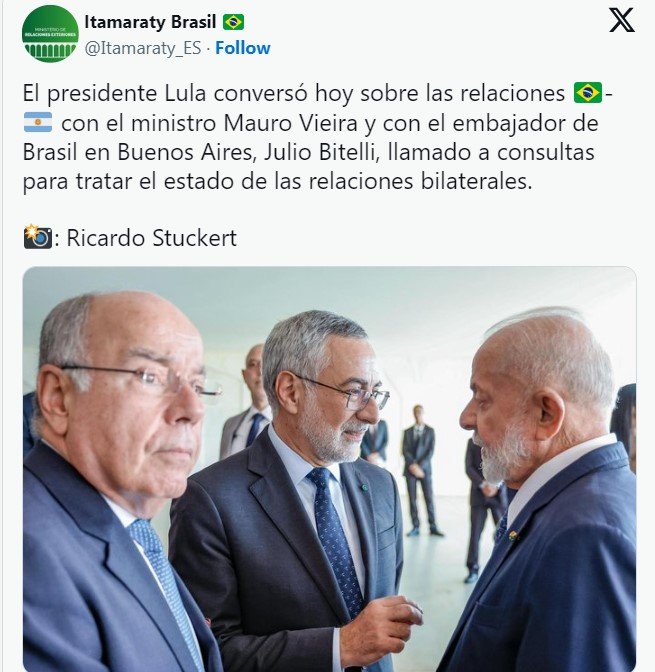Screen dimensions: 655x672
Task: Click the words Buenos Aires in tweet
Action: click(x=184, y=152)
